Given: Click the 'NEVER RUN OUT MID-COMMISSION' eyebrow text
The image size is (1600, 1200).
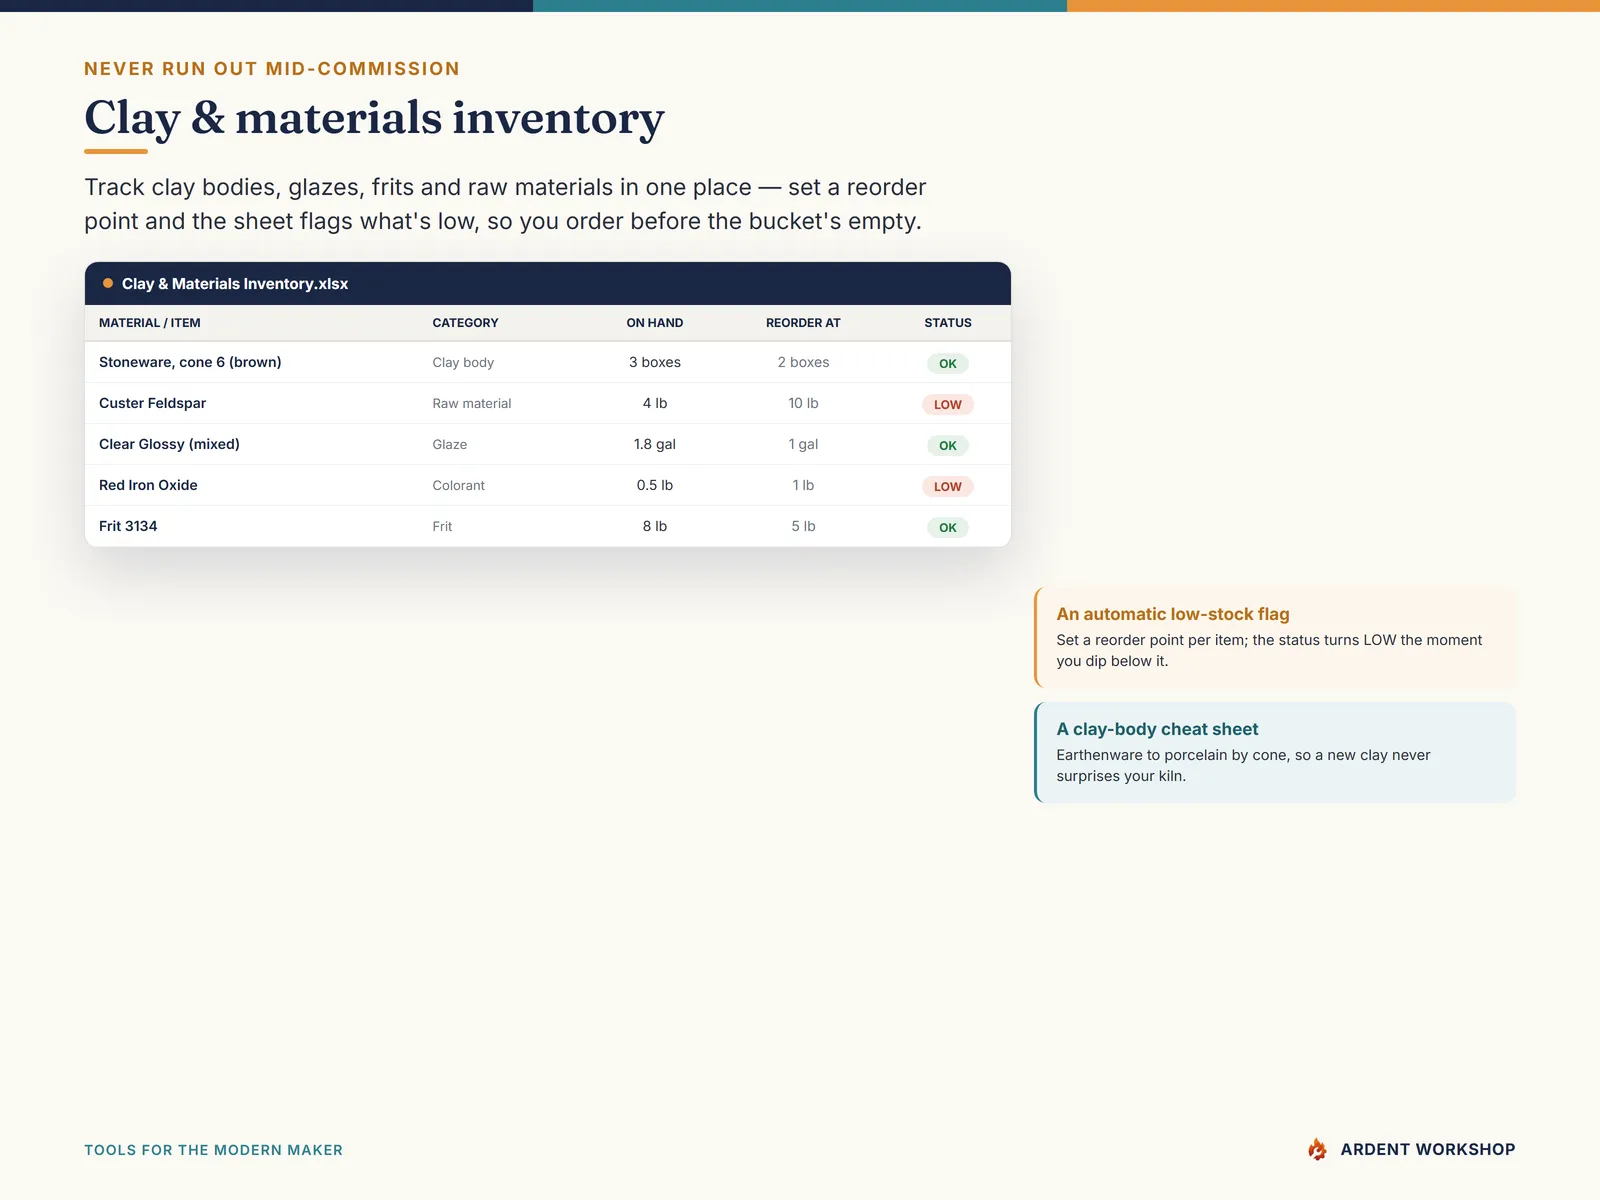Looking at the screenshot, I should pos(272,69).
